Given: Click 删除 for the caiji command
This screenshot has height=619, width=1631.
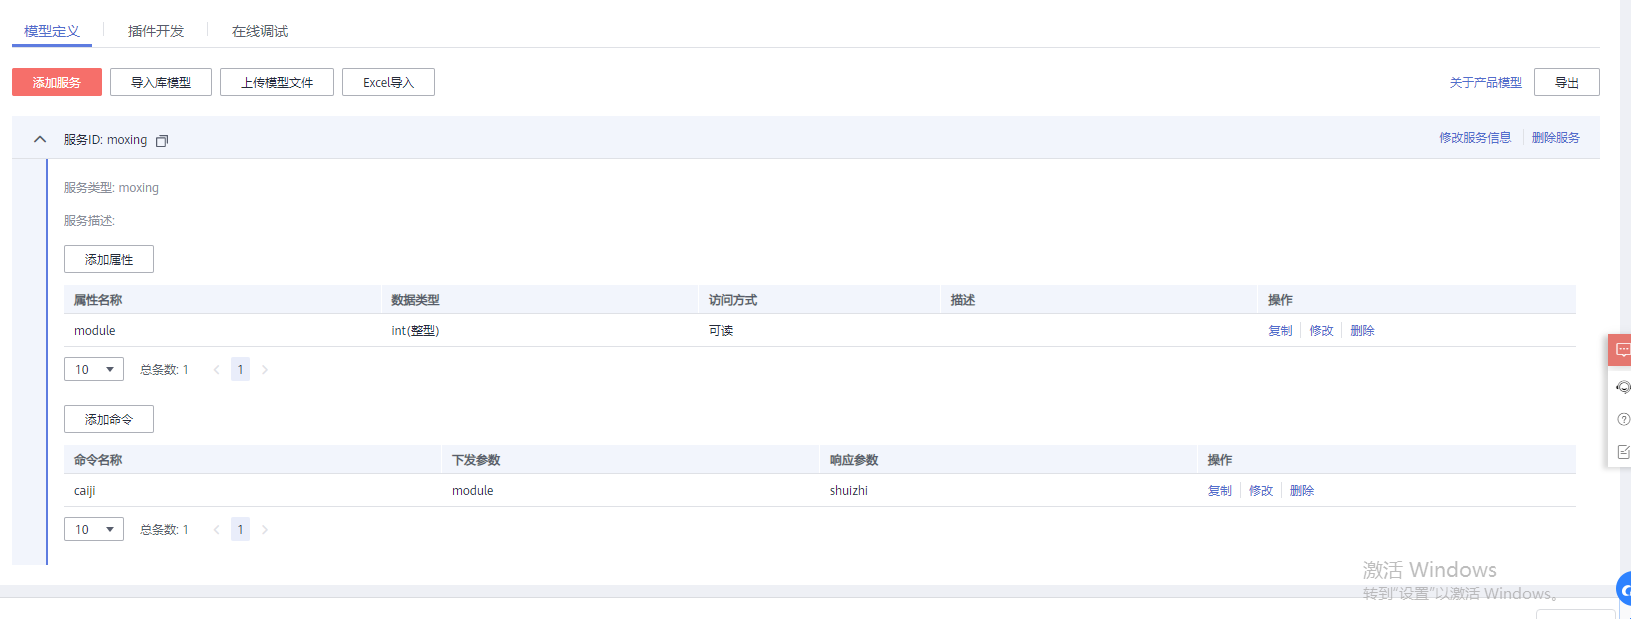Looking at the screenshot, I should pyautogui.click(x=1301, y=491).
